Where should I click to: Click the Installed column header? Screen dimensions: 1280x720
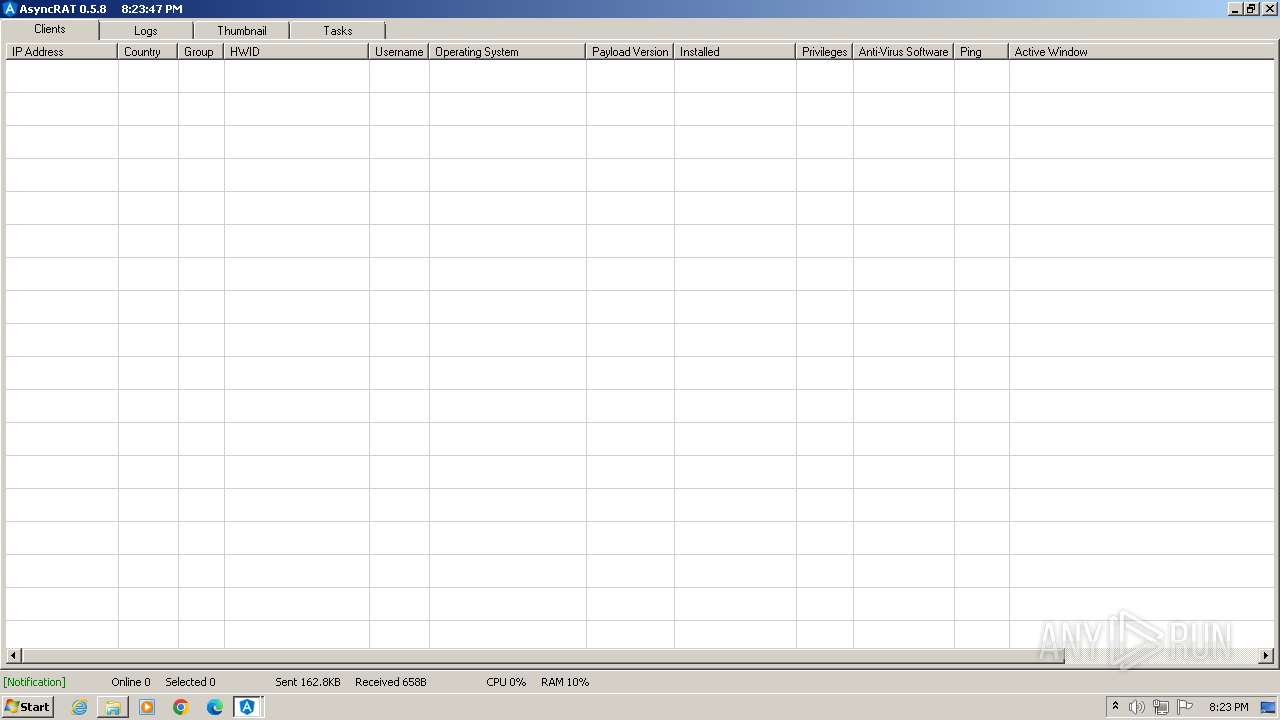[735, 52]
